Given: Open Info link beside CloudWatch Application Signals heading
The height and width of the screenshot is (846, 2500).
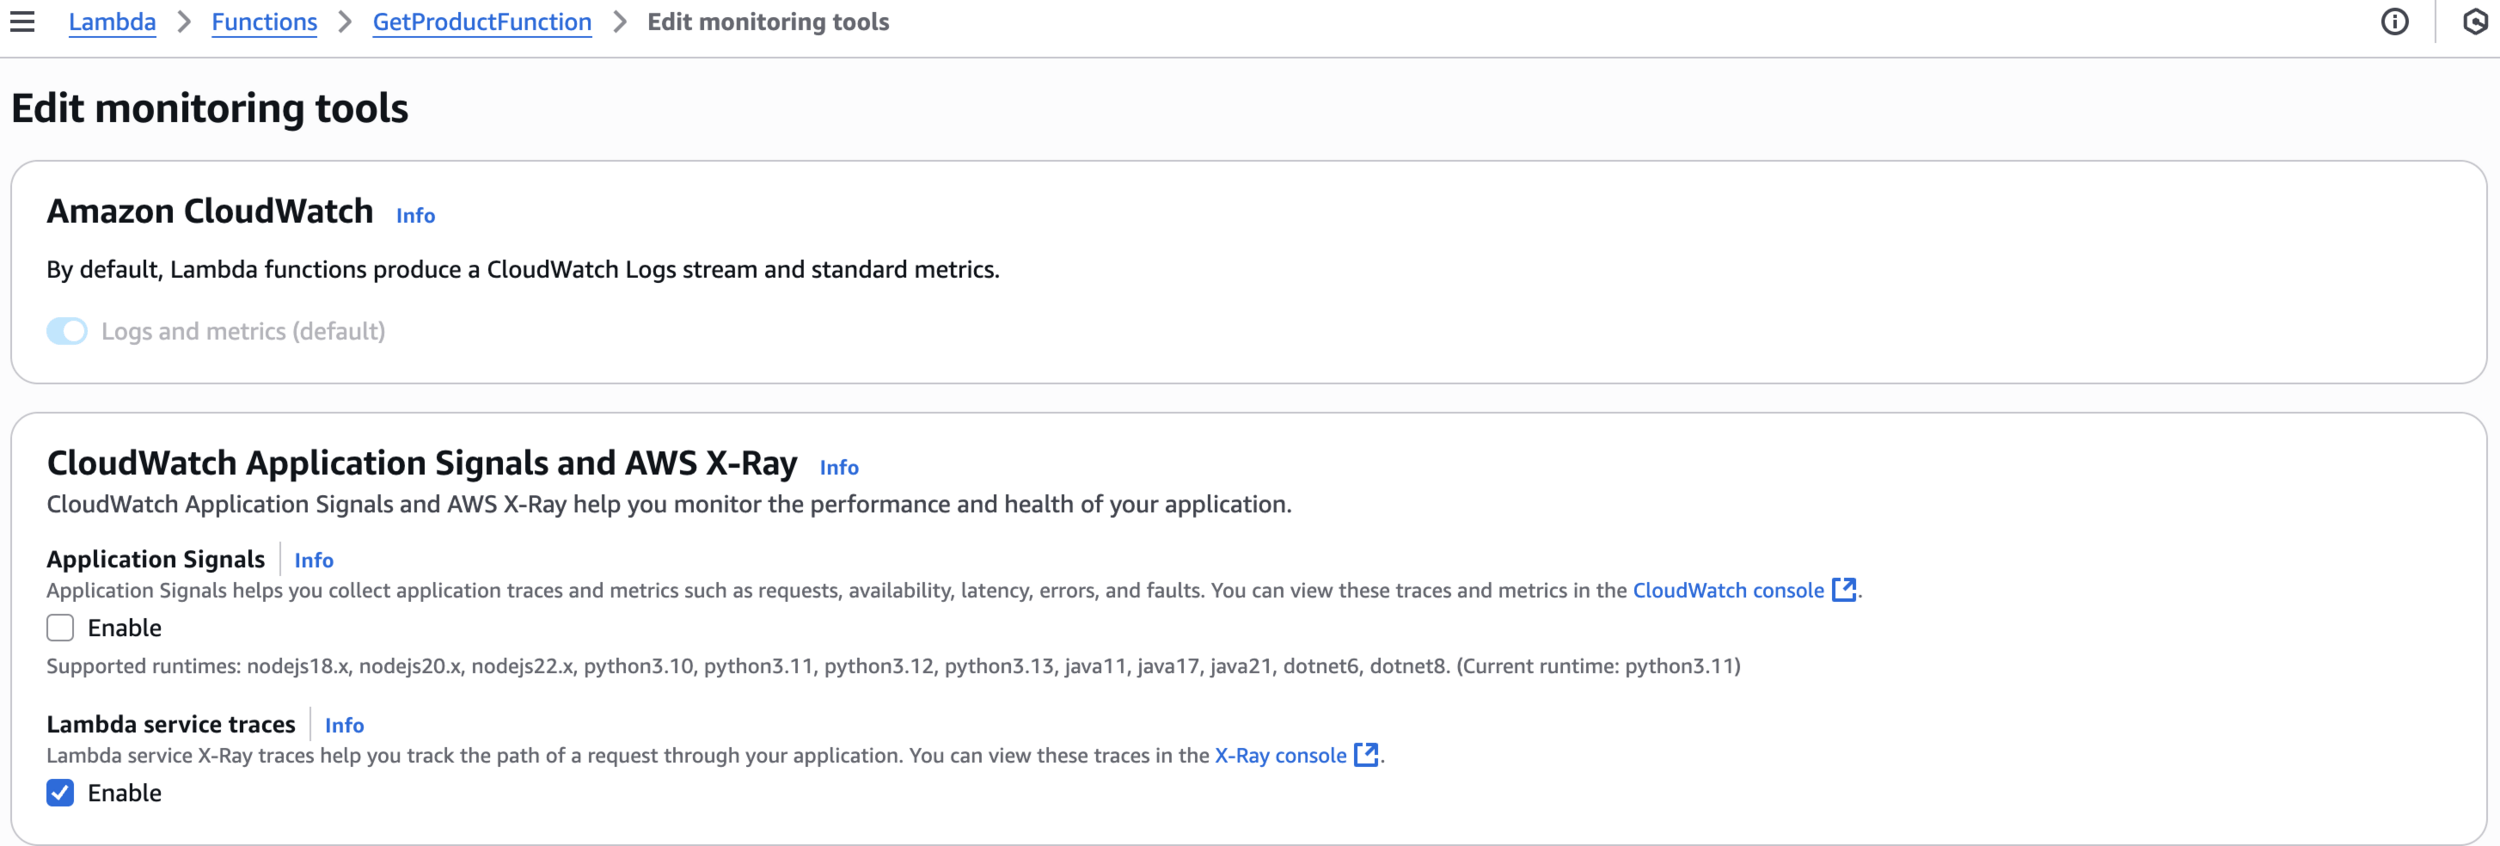Looking at the screenshot, I should click(839, 467).
